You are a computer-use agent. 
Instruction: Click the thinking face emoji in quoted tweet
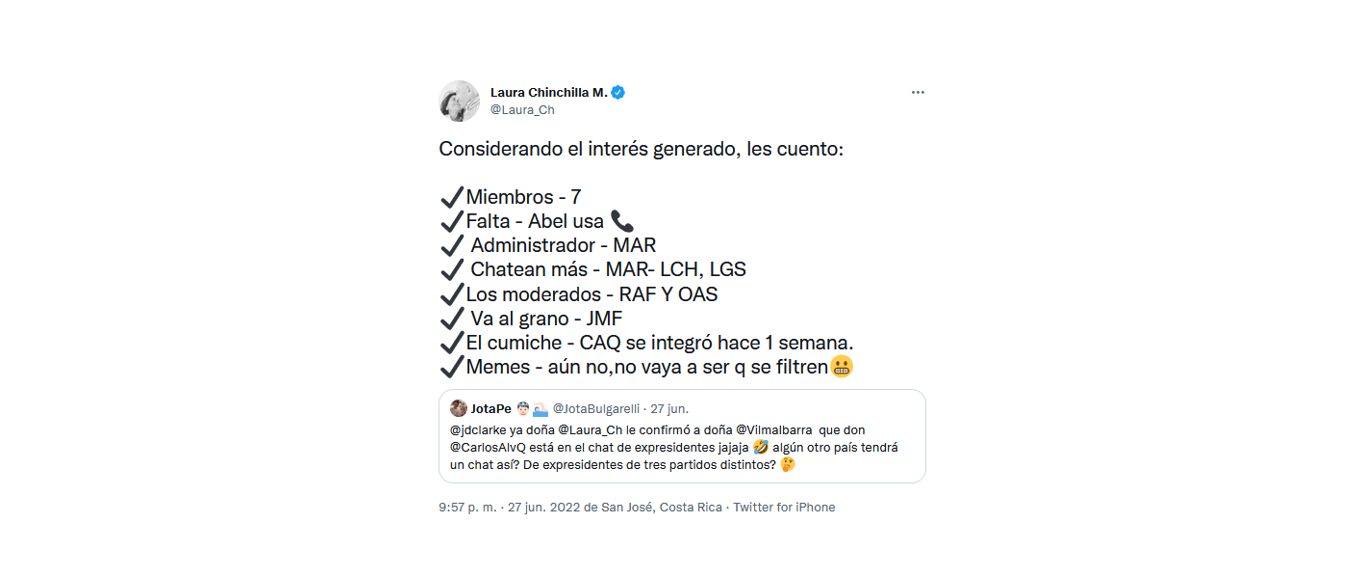[x=786, y=465]
